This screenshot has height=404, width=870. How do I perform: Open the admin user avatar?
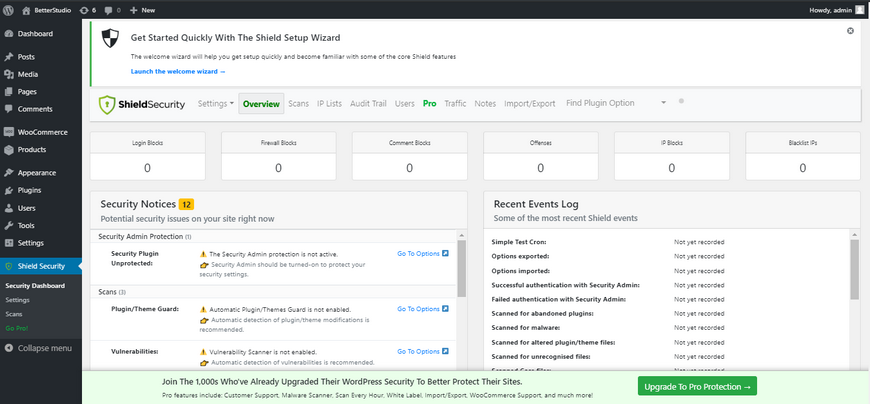tap(859, 9)
